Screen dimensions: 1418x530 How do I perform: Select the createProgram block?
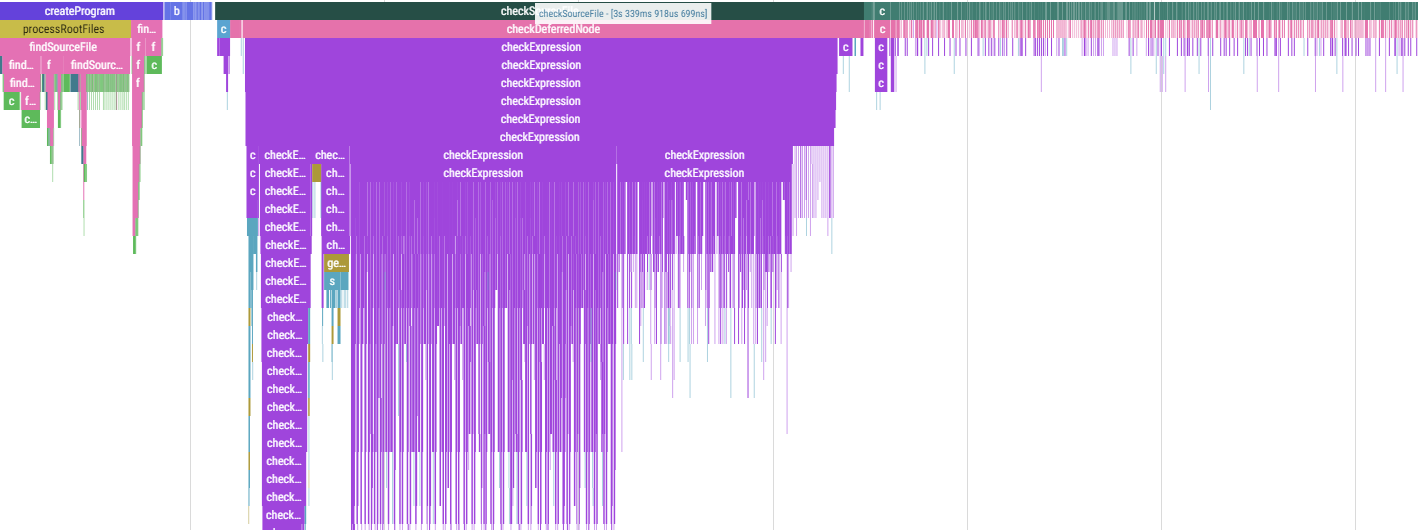pyautogui.click(x=80, y=11)
